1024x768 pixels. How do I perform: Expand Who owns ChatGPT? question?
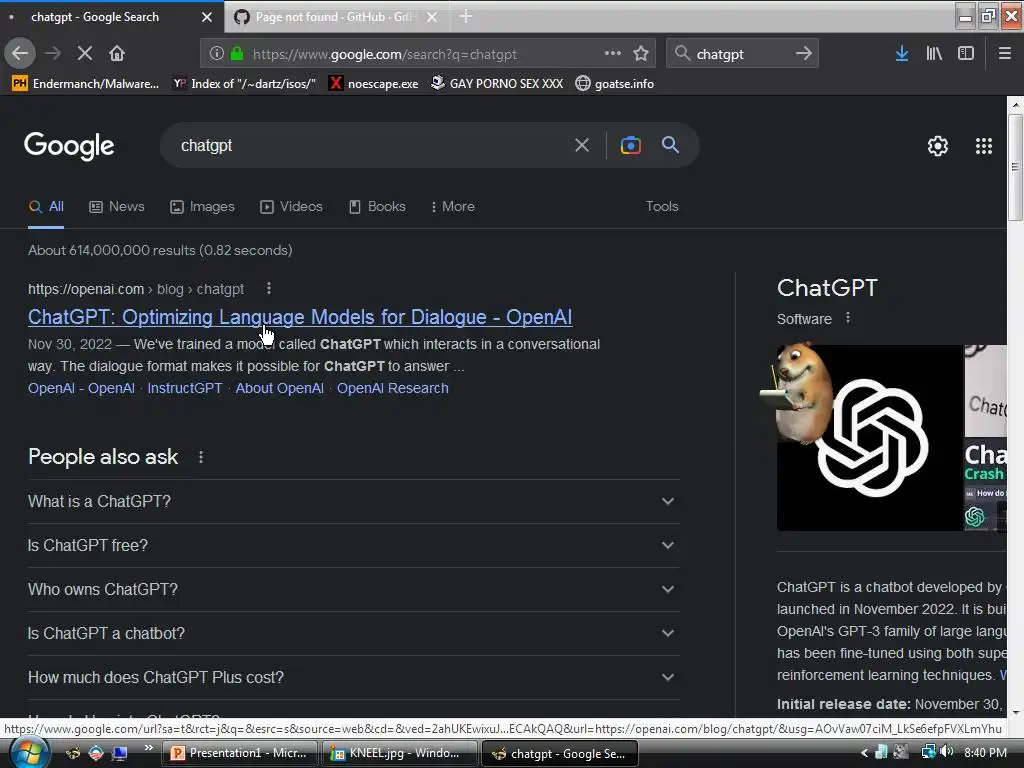pyautogui.click(x=353, y=589)
